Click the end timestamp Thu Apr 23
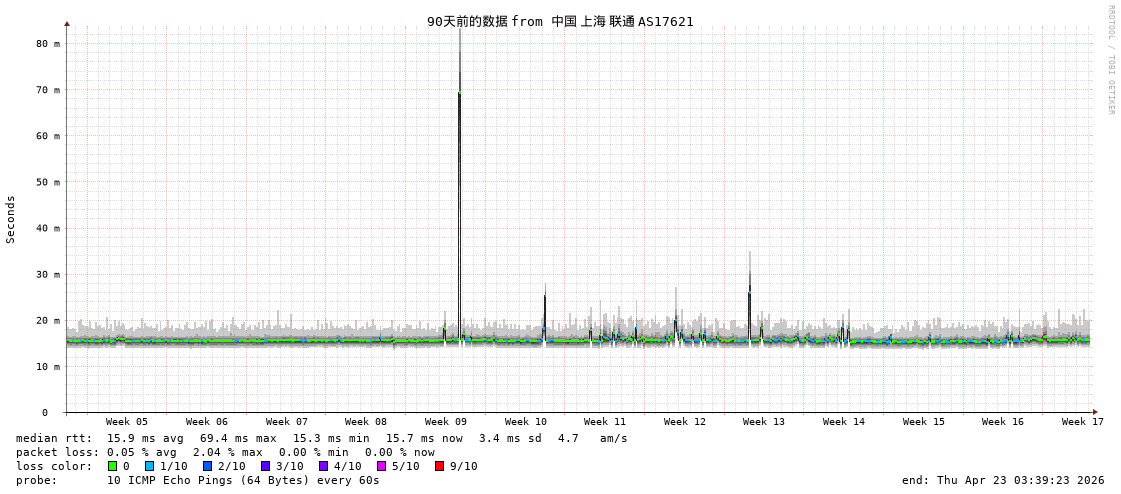The width and height of the screenshot is (1121, 494). click(1003, 480)
